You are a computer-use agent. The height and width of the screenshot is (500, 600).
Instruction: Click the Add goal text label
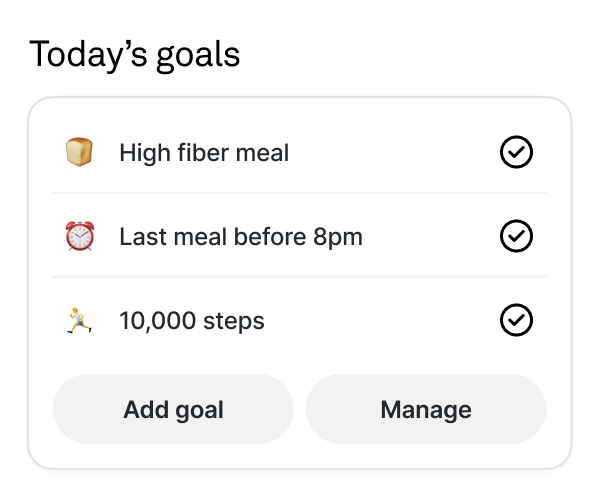click(173, 410)
